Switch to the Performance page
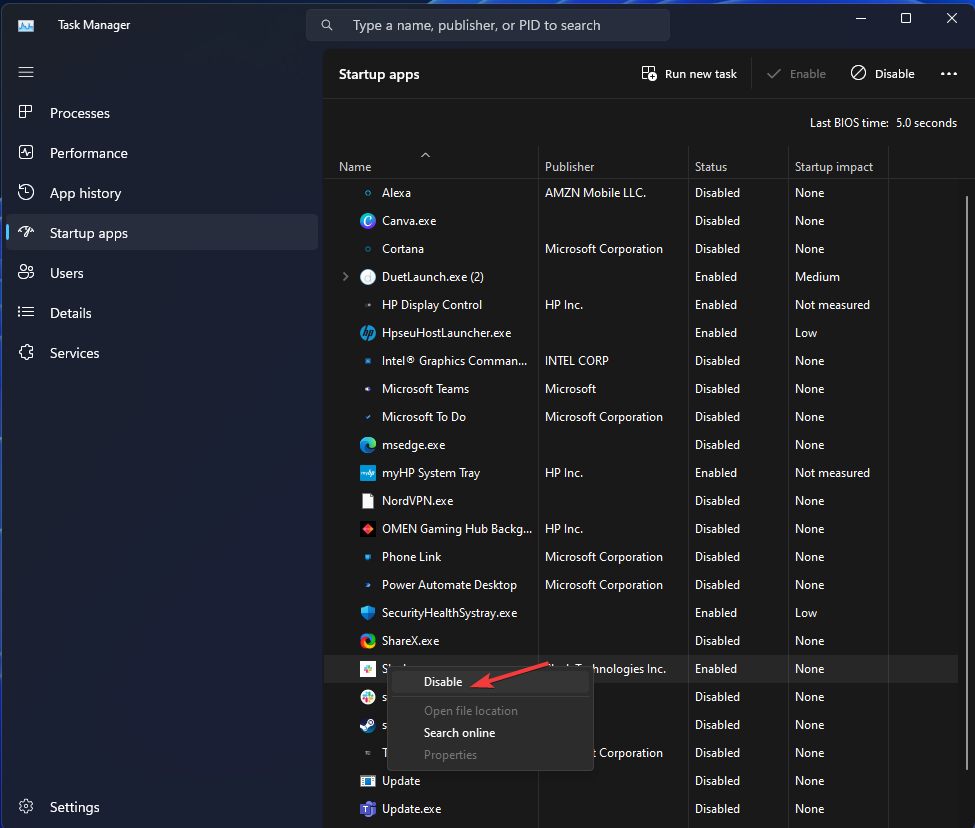Image resolution: width=975 pixels, height=828 pixels. click(162, 153)
